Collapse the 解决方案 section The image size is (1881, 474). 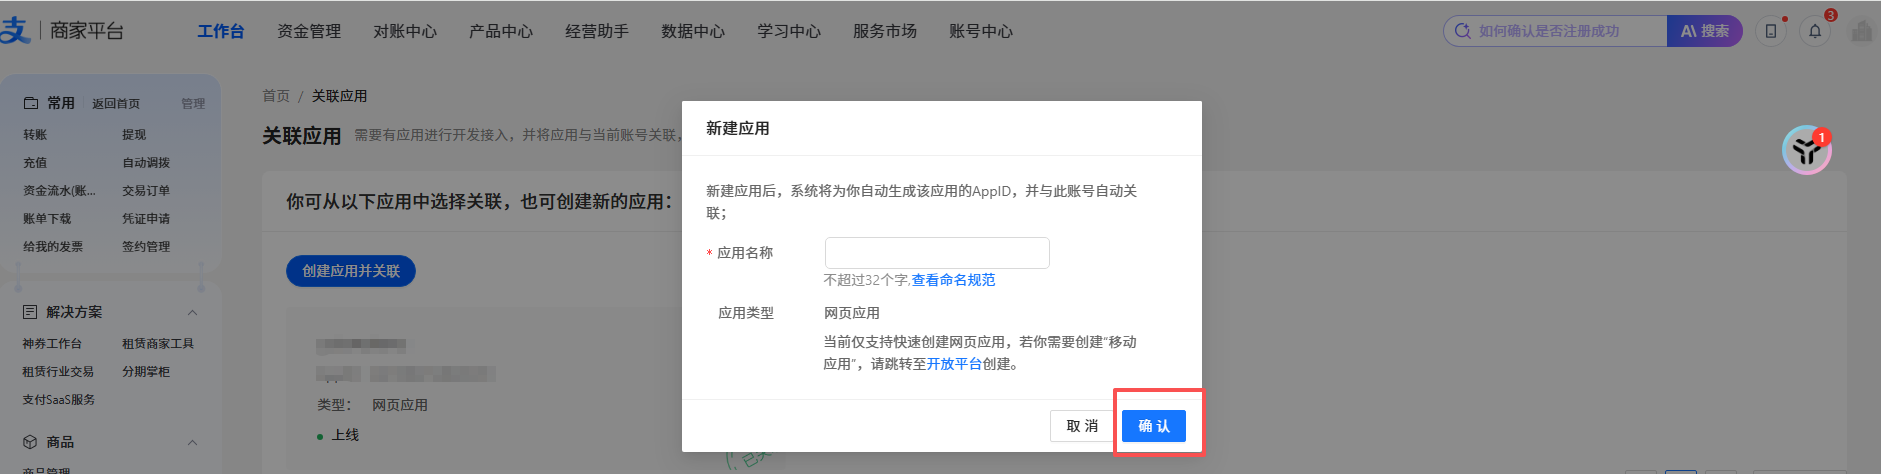(x=192, y=313)
